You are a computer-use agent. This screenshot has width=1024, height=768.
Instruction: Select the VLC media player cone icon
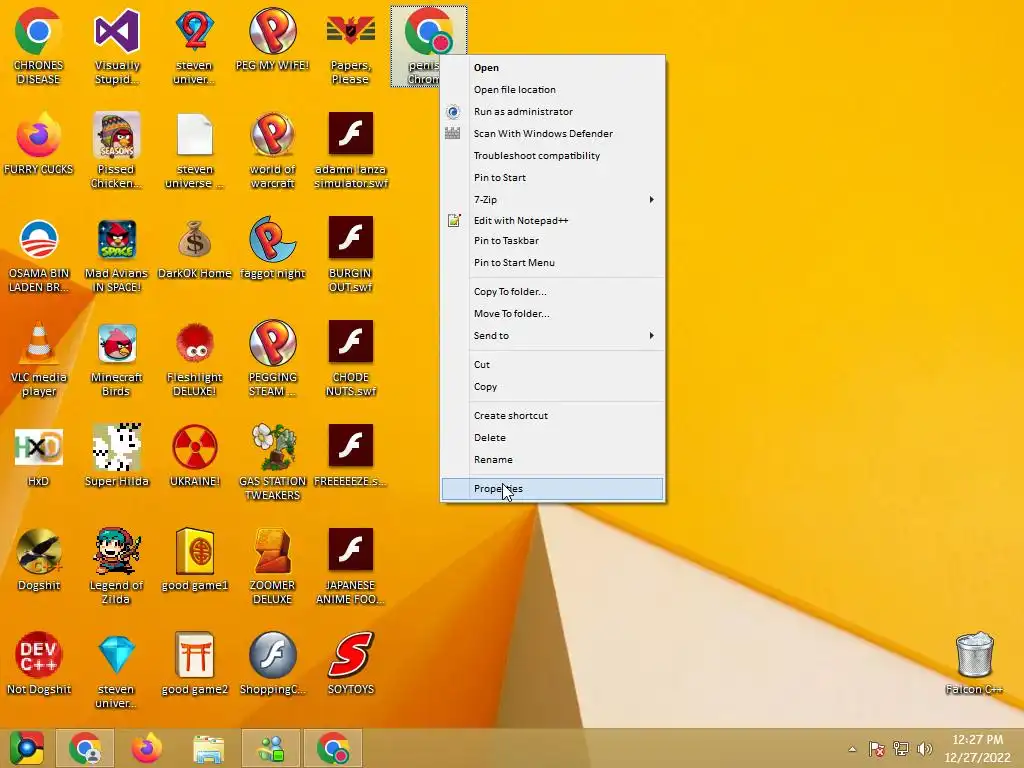click(39, 359)
